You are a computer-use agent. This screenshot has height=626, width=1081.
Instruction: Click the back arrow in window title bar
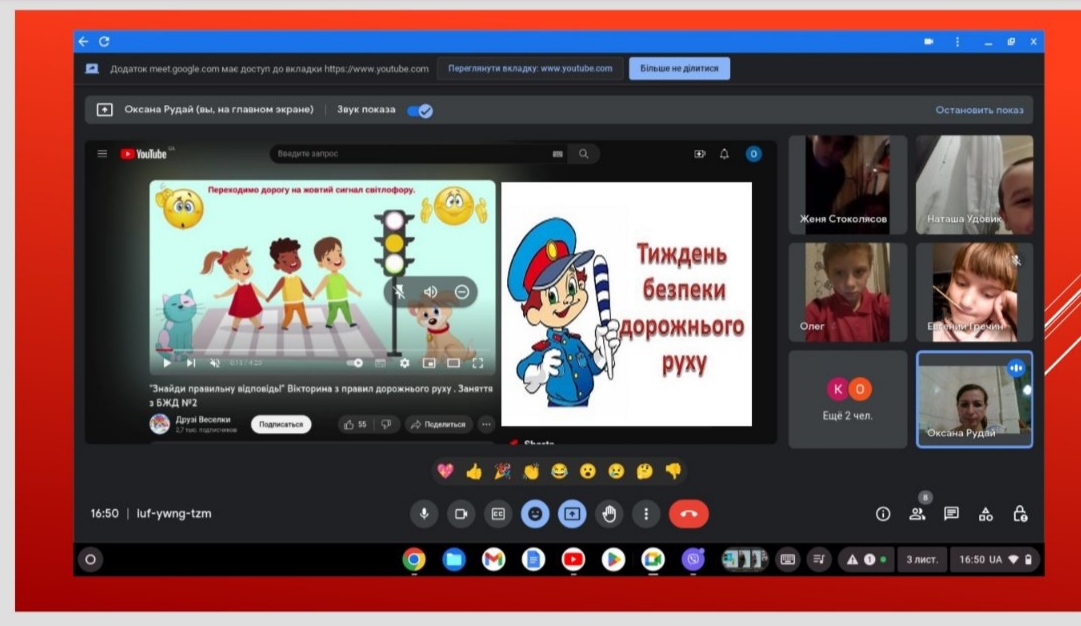click(83, 42)
